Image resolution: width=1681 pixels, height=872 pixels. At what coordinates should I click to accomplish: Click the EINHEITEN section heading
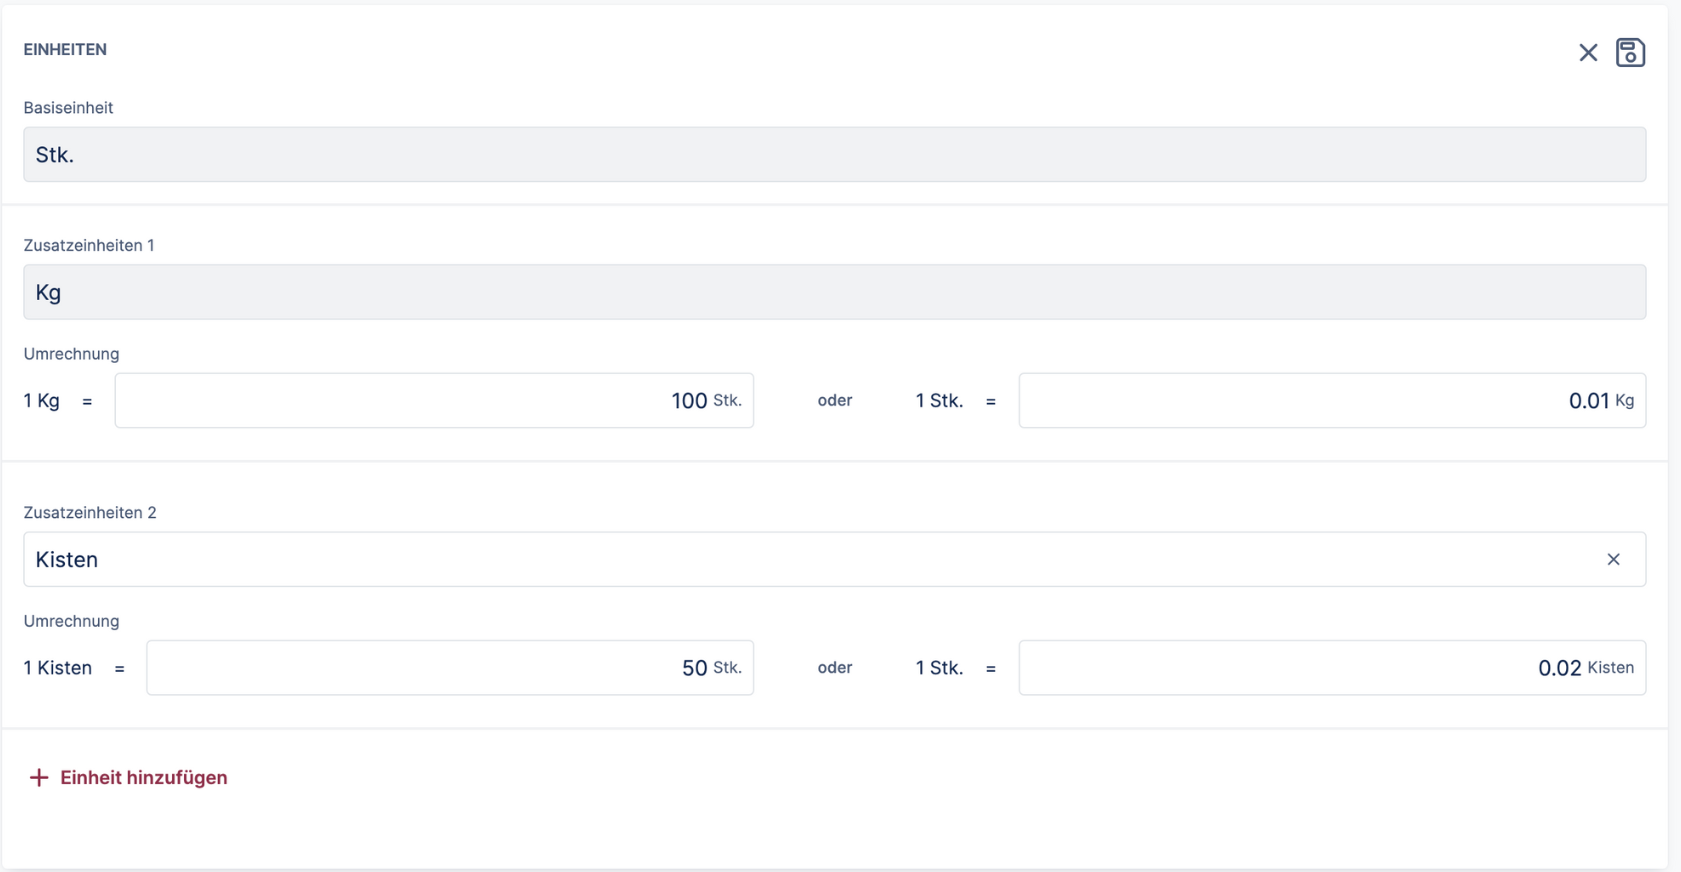click(65, 49)
